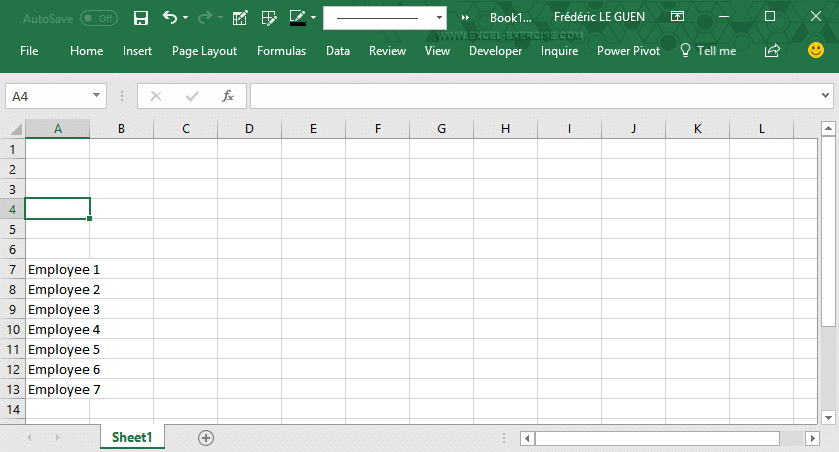Open the Power Pivot tab
This screenshot has height=452, width=839.
(629, 51)
